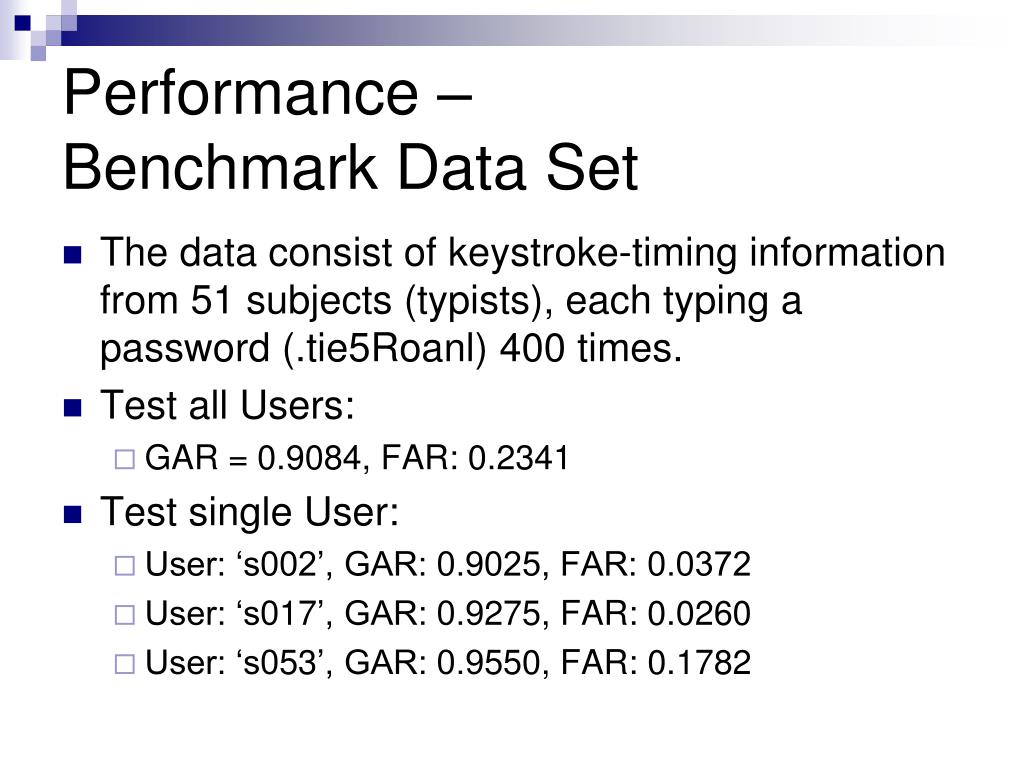Click the line 'GAR = 0.9084, FAR: 0.2341'

coord(357,458)
